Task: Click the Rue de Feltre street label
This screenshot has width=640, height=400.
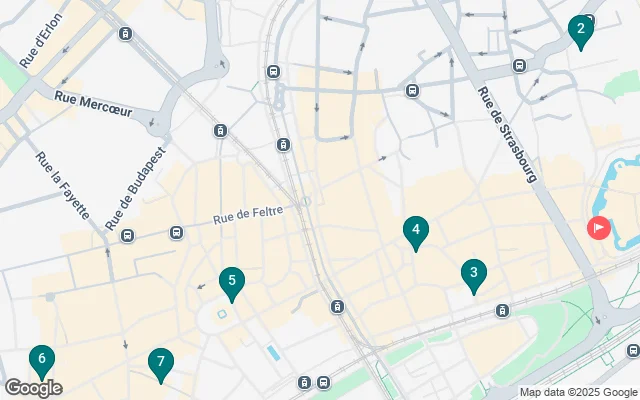Action: (x=248, y=215)
